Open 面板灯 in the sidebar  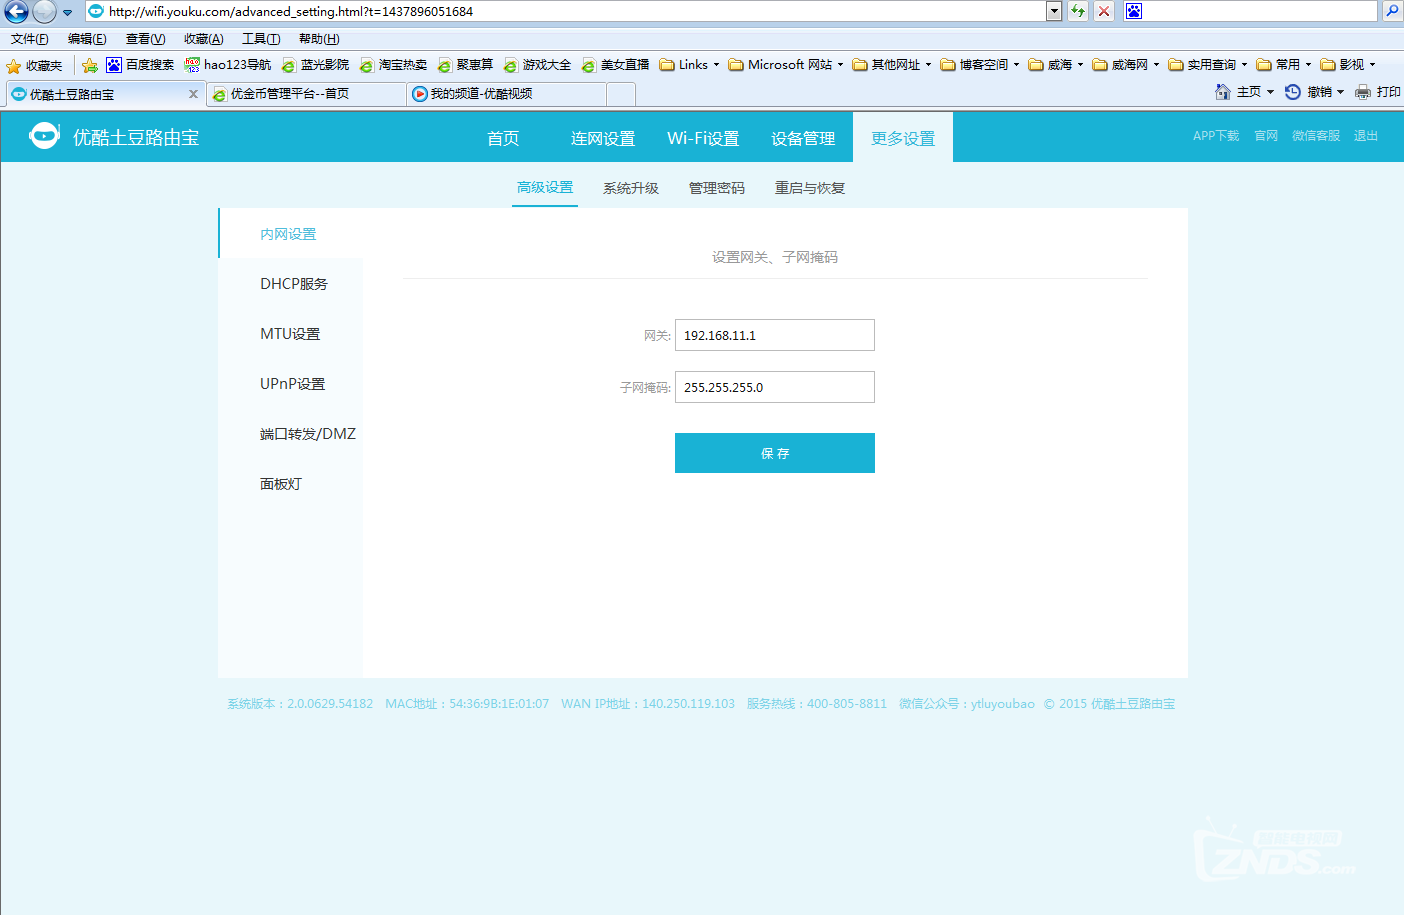coord(290,484)
